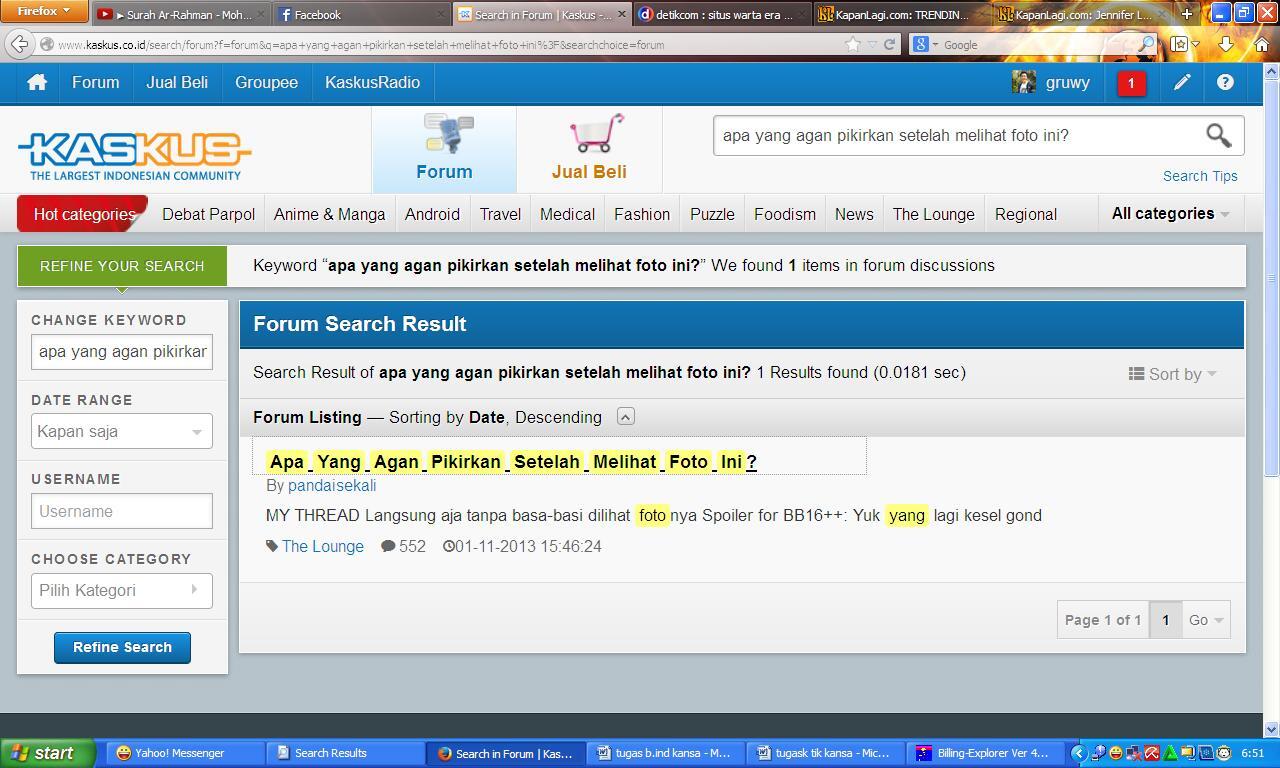The height and width of the screenshot is (768, 1280).
Task: Click the Username filter field
Action: tap(122, 511)
